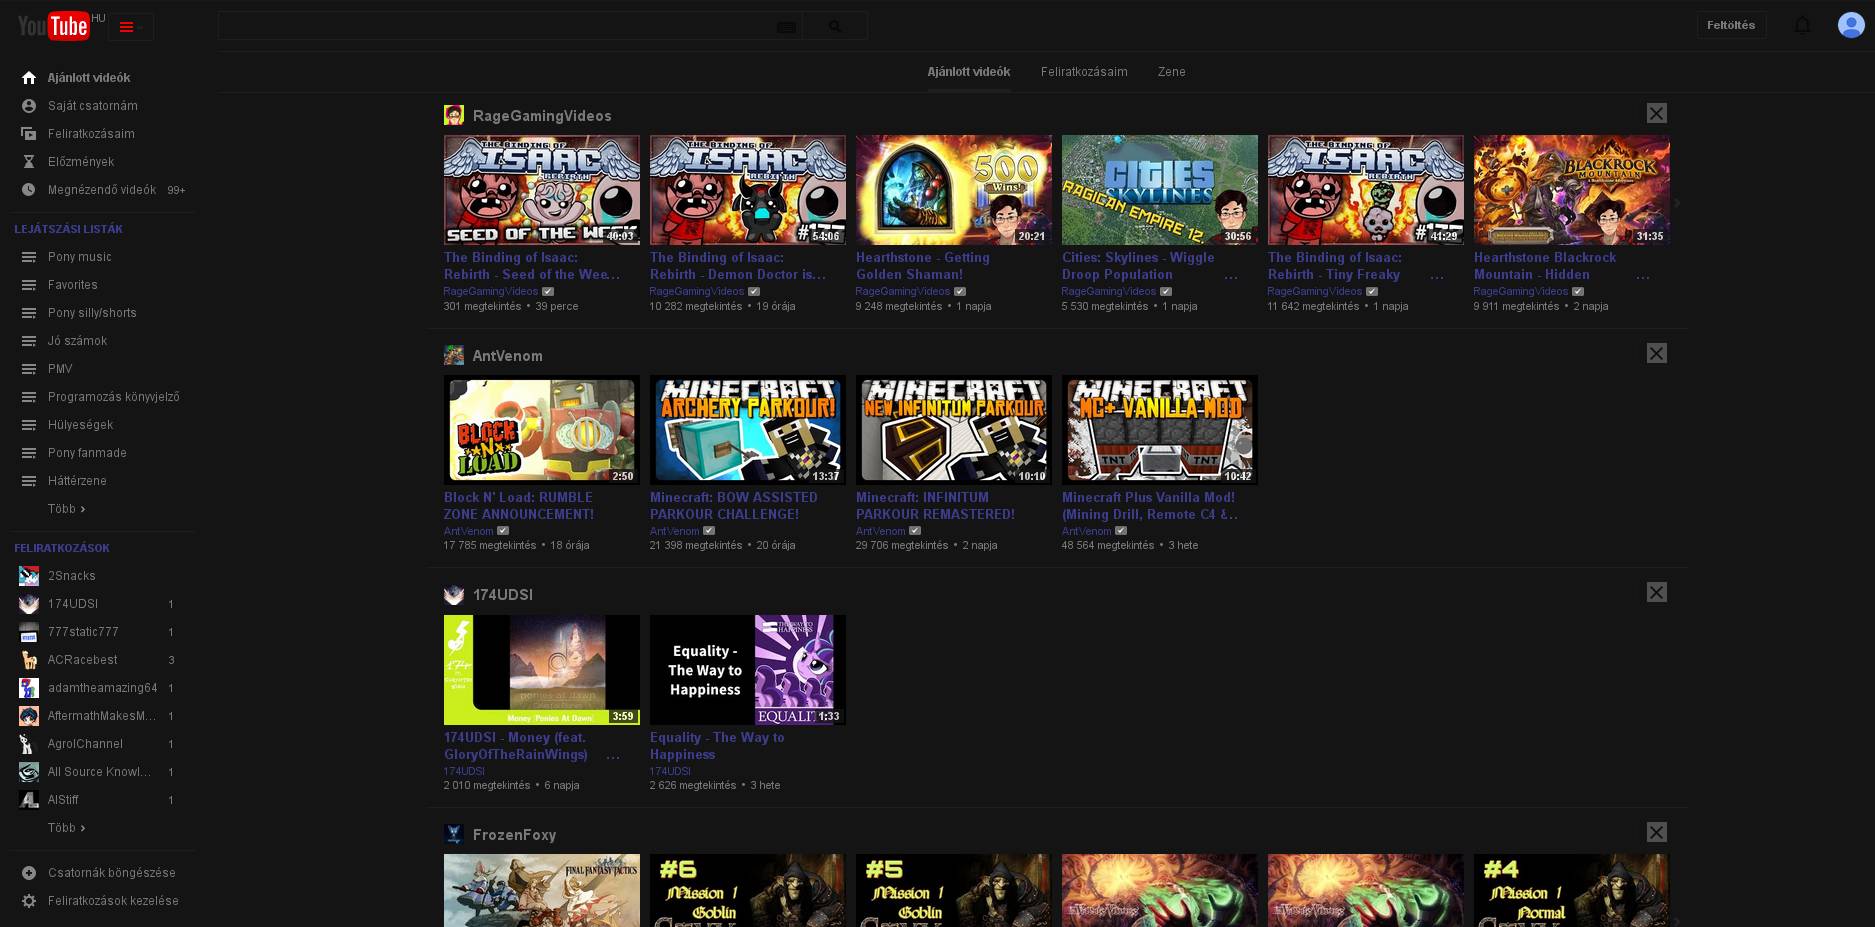Play the Isaac Seed of the Week thumbnail
Image resolution: width=1875 pixels, height=927 pixels.
click(x=542, y=190)
